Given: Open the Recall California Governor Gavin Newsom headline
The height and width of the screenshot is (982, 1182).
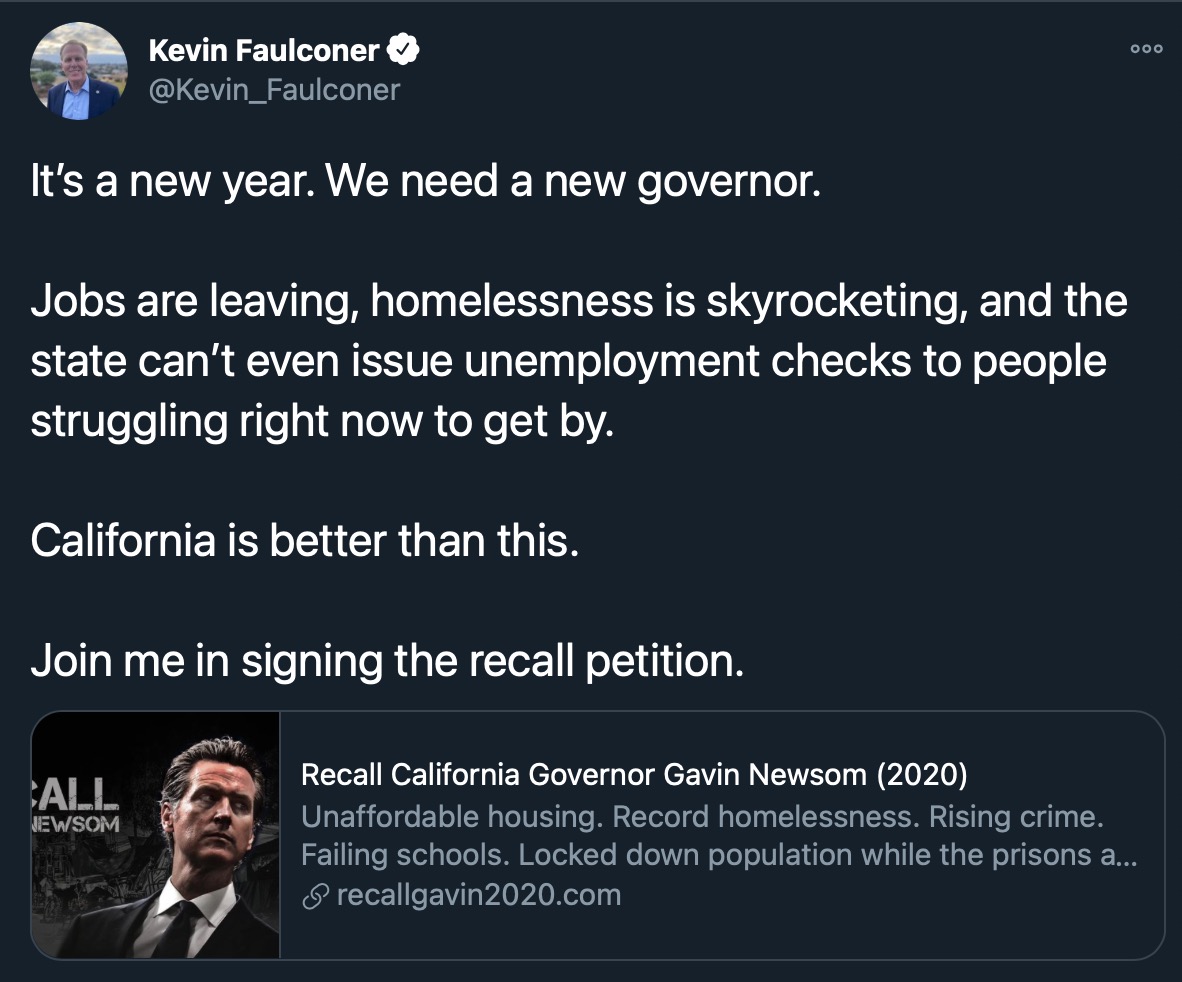Looking at the screenshot, I should pyautogui.click(x=634, y=774).
